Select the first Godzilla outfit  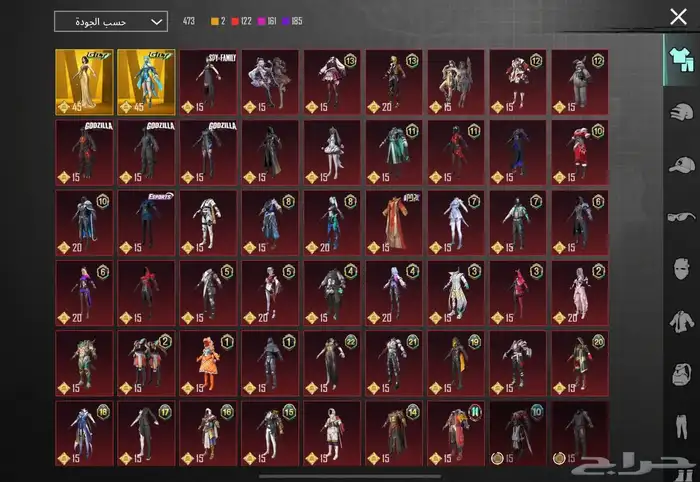[84, 152]
